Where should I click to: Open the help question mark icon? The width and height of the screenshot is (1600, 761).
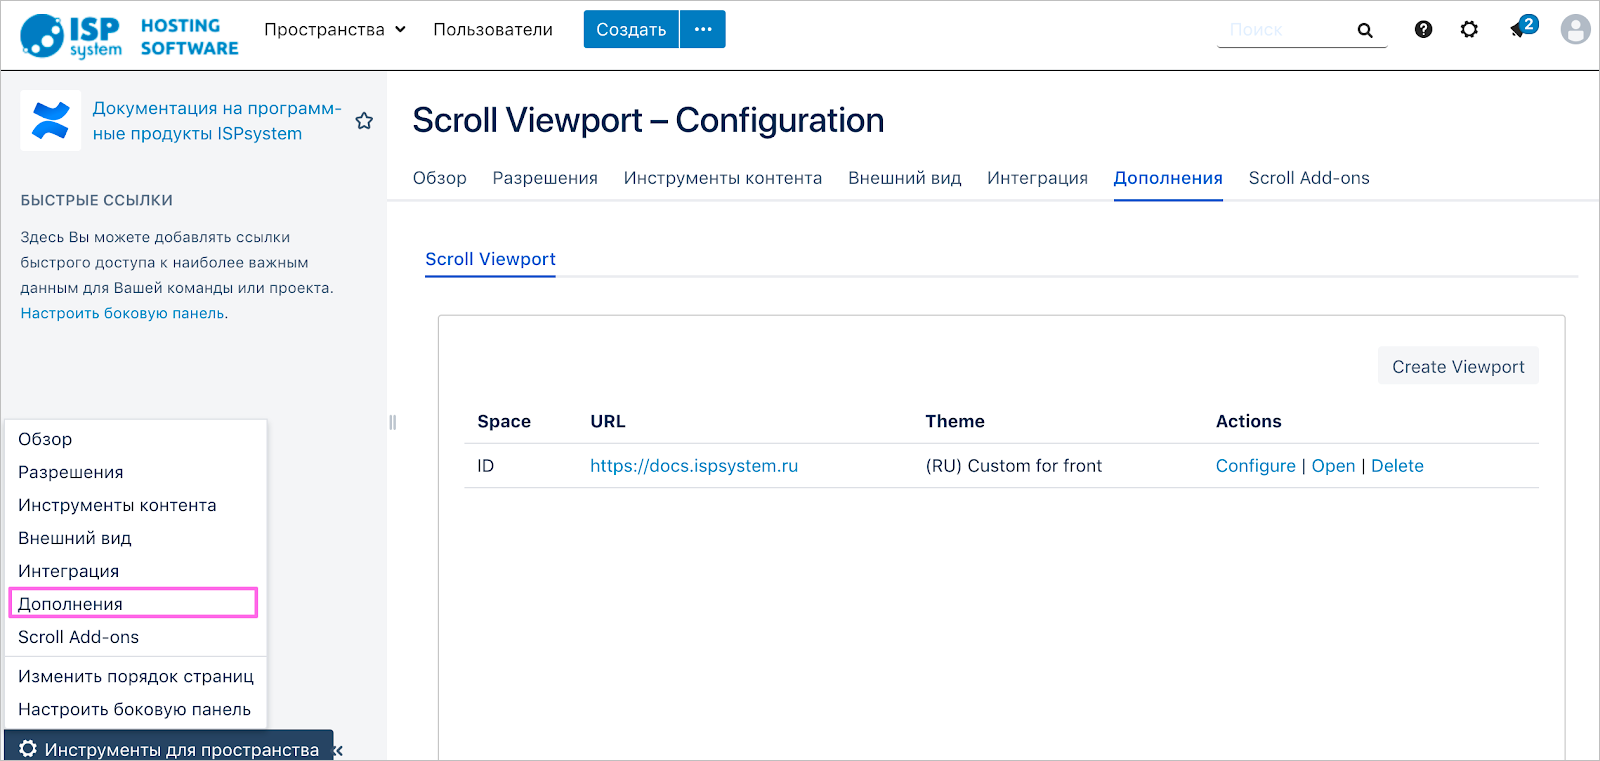(x=1423, y=30)
